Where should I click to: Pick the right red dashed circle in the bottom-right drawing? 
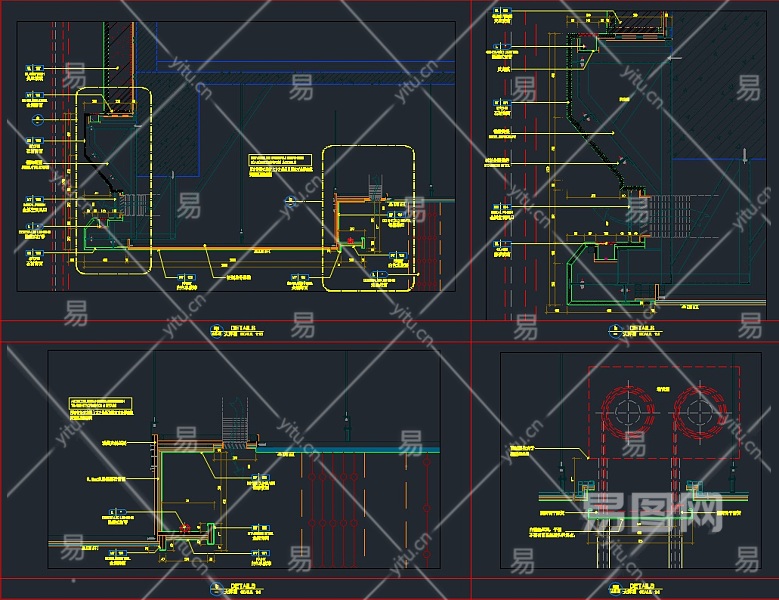[x=700, y=412]
